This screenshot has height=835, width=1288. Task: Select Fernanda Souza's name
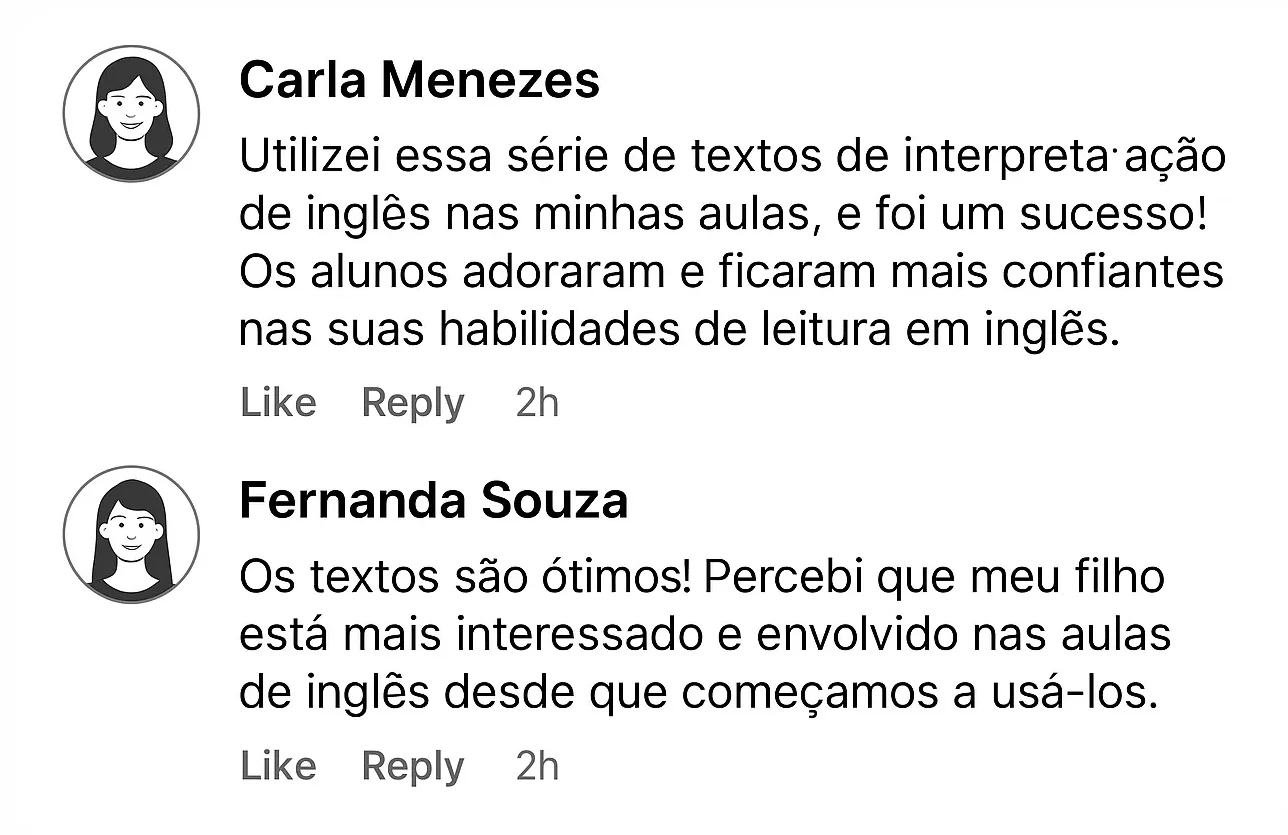(433, 500)
